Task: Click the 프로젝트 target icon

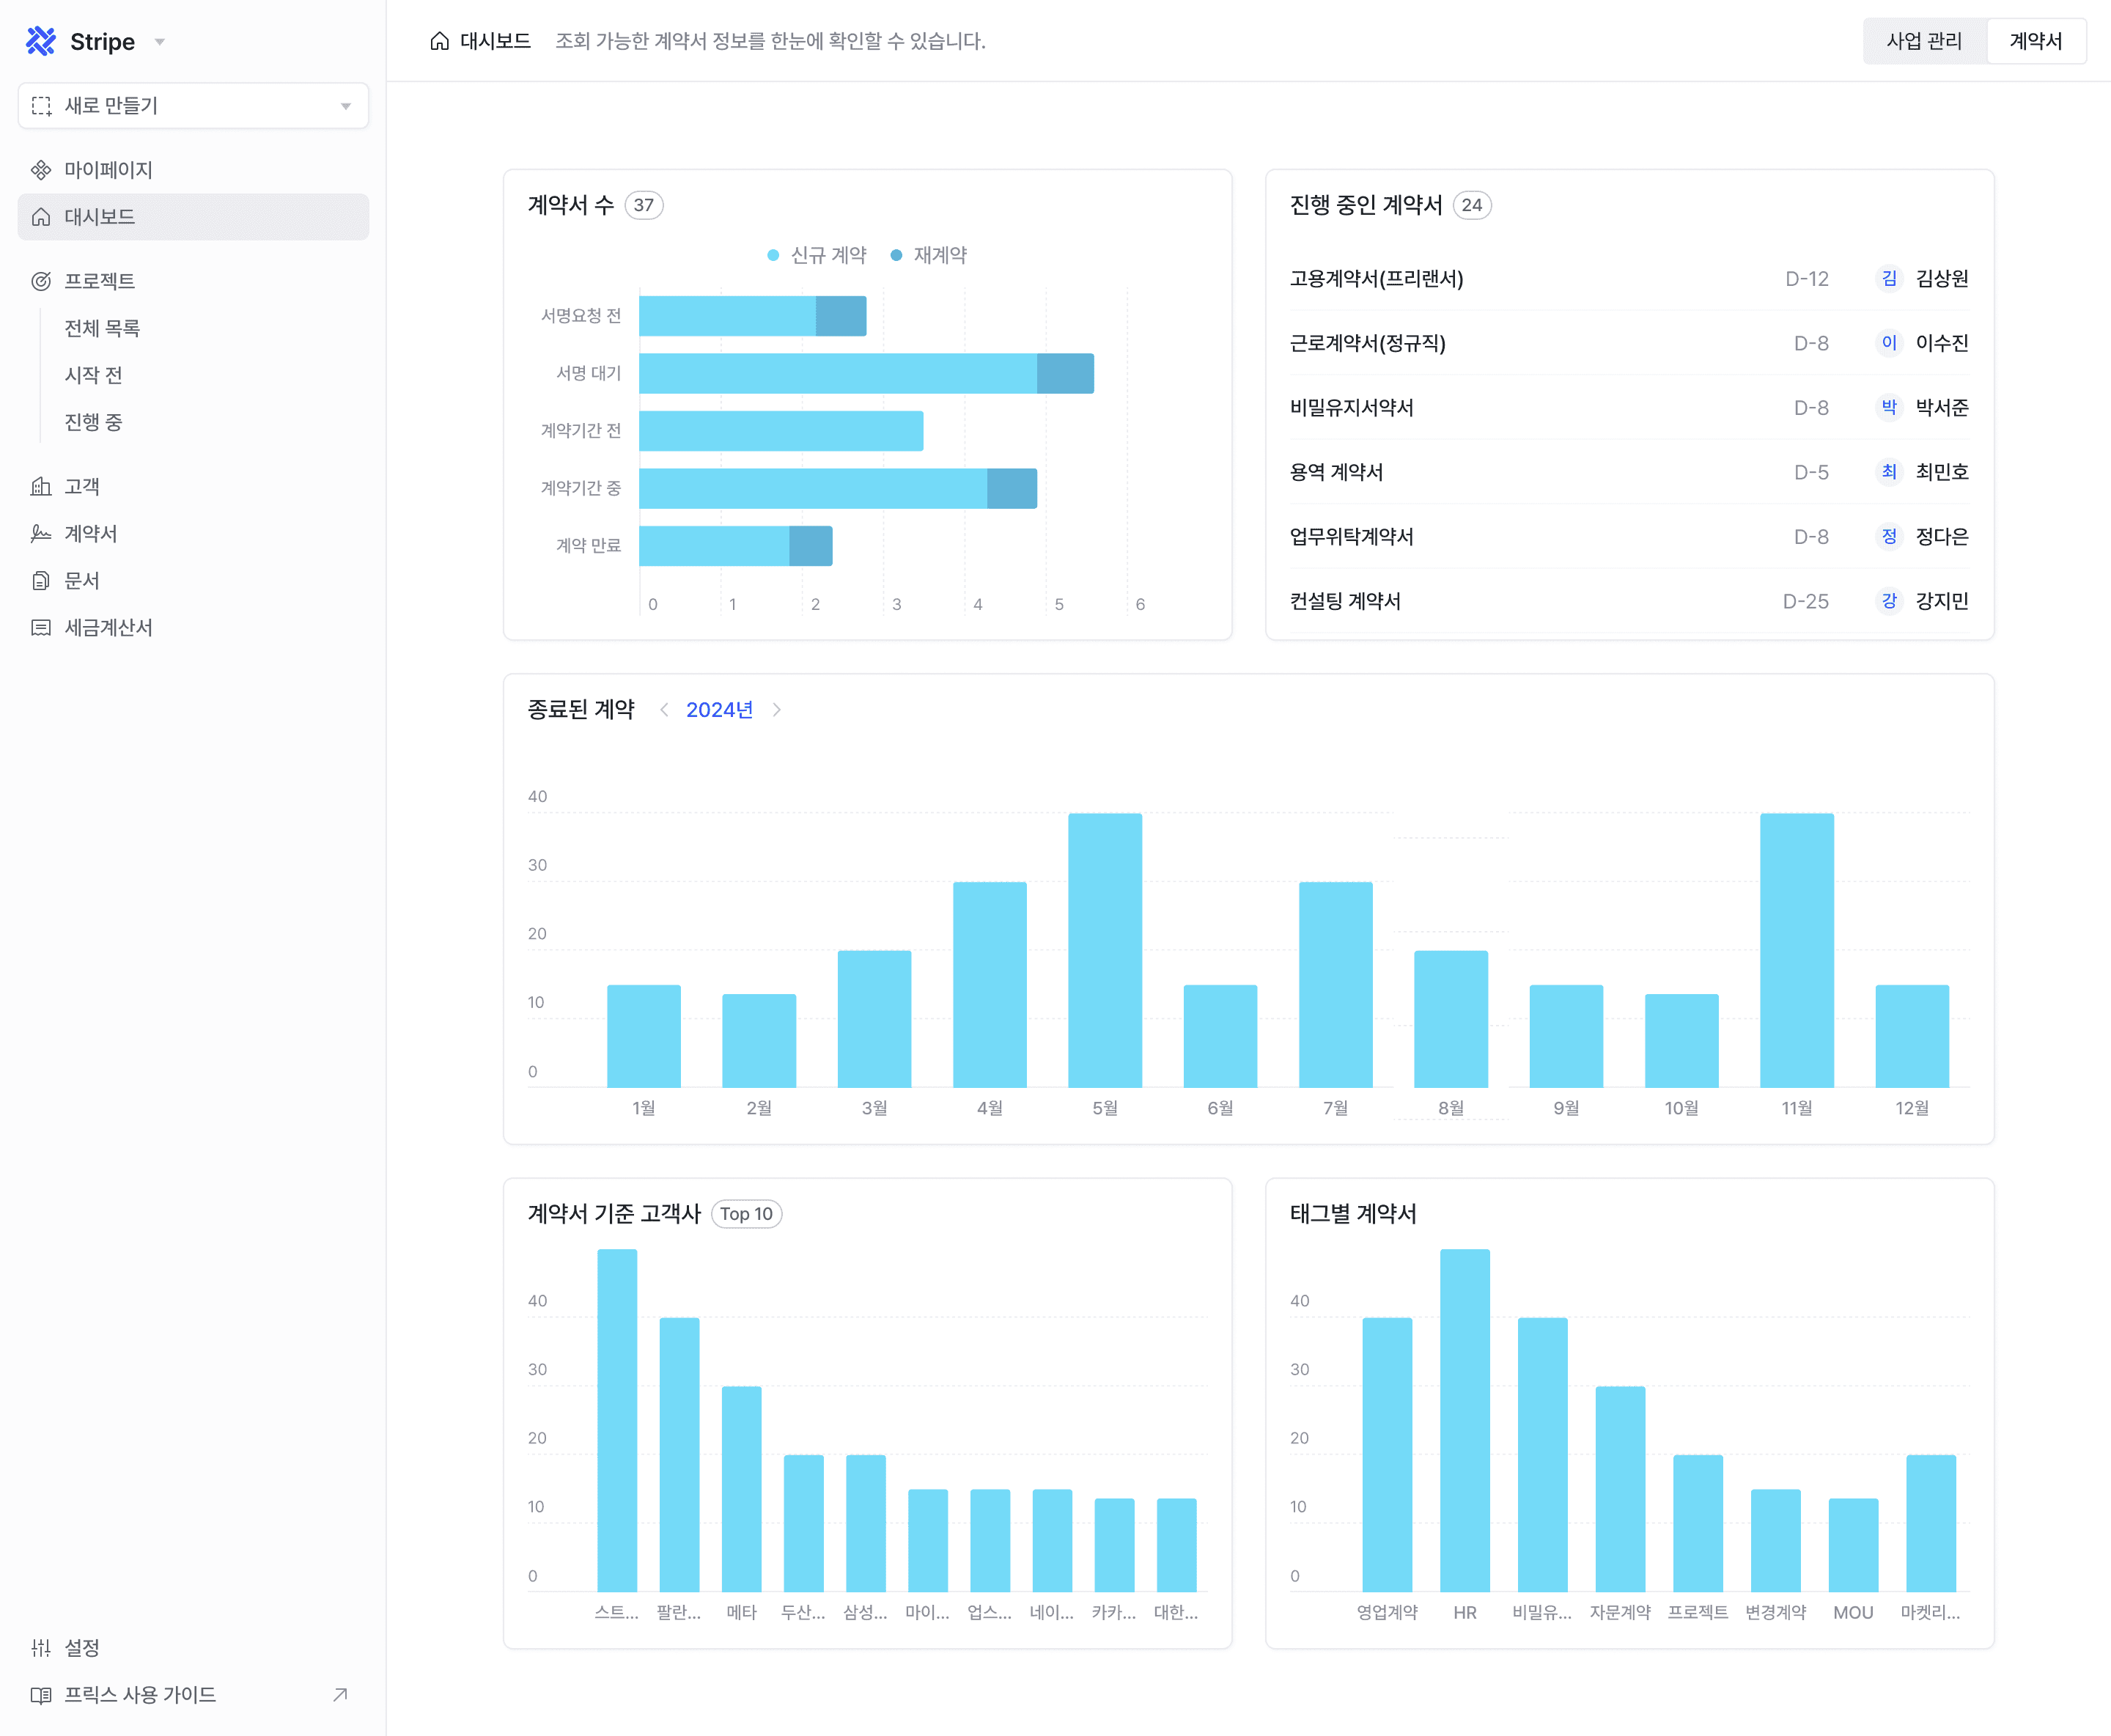Action: [x=41, y=281]
